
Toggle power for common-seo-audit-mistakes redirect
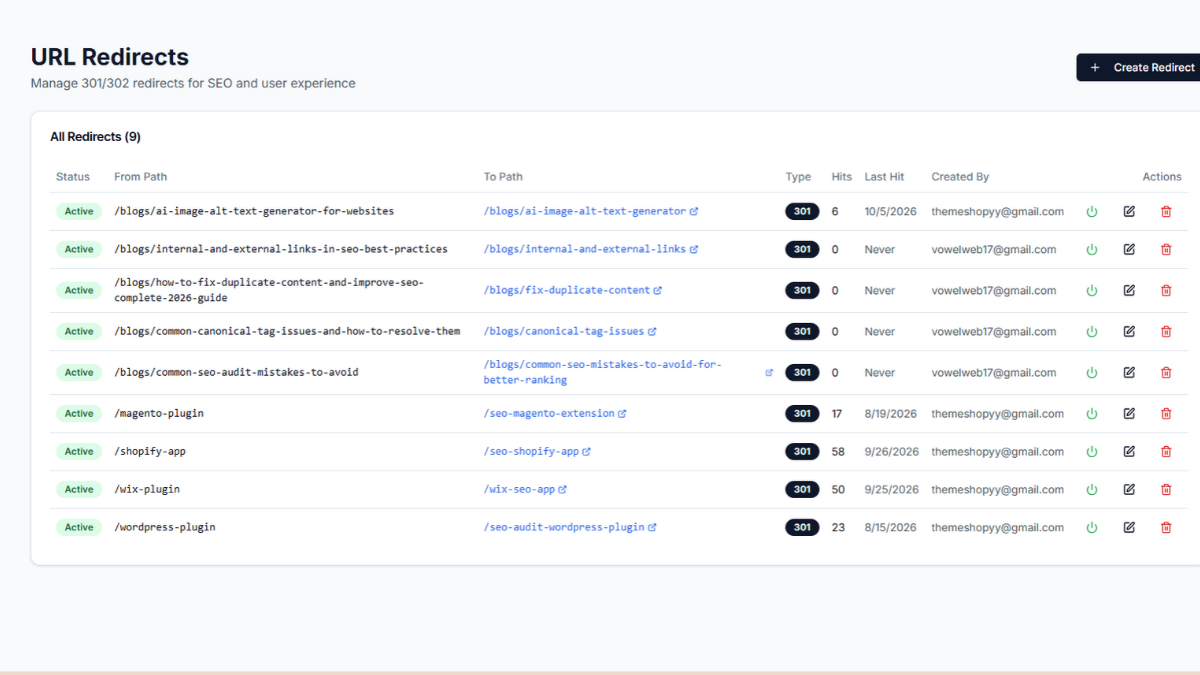[x=1092, y=372]
